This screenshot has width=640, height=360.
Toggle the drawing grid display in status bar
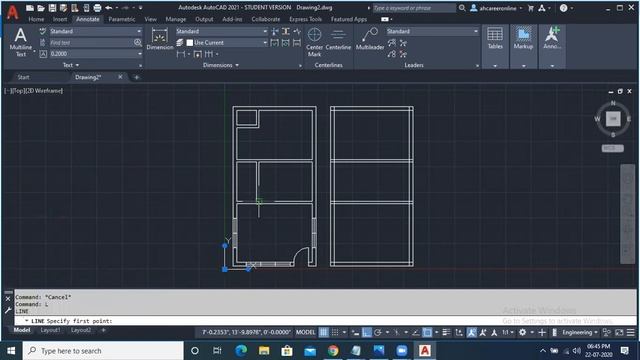(x=323, y=333)
